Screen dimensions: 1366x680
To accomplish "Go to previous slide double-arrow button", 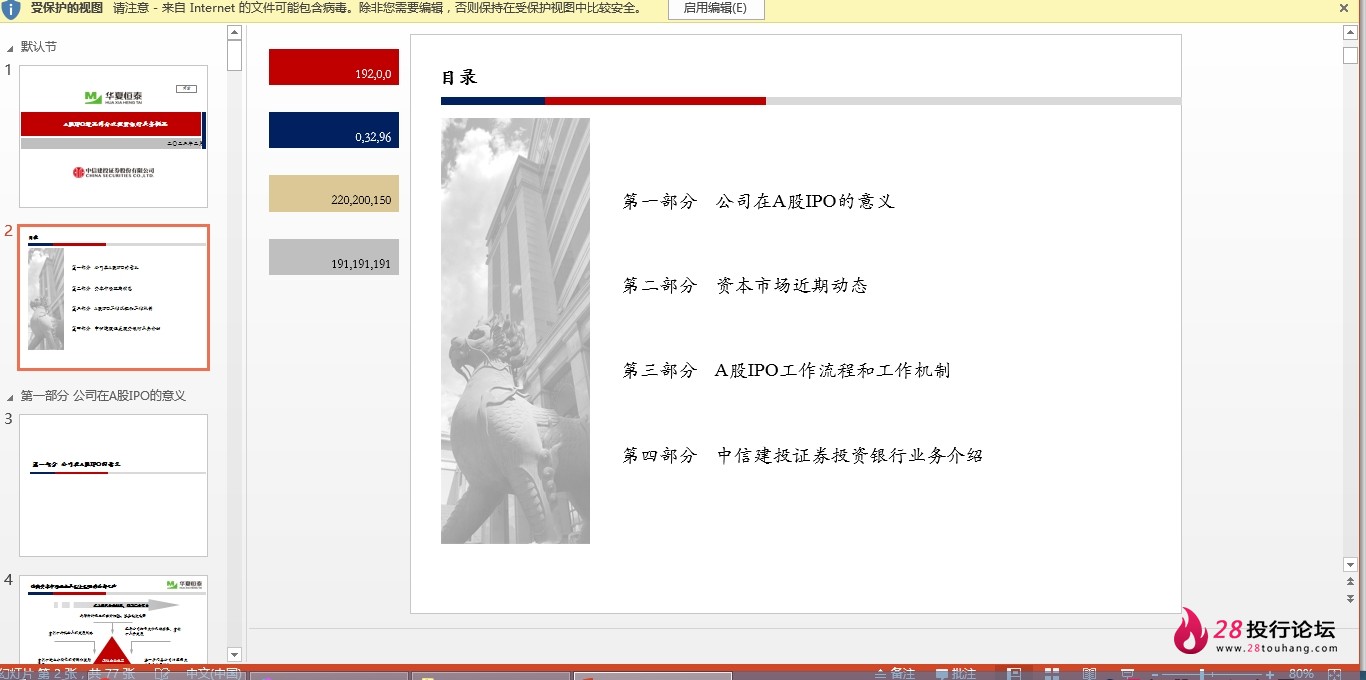I will click(1350, 581).
